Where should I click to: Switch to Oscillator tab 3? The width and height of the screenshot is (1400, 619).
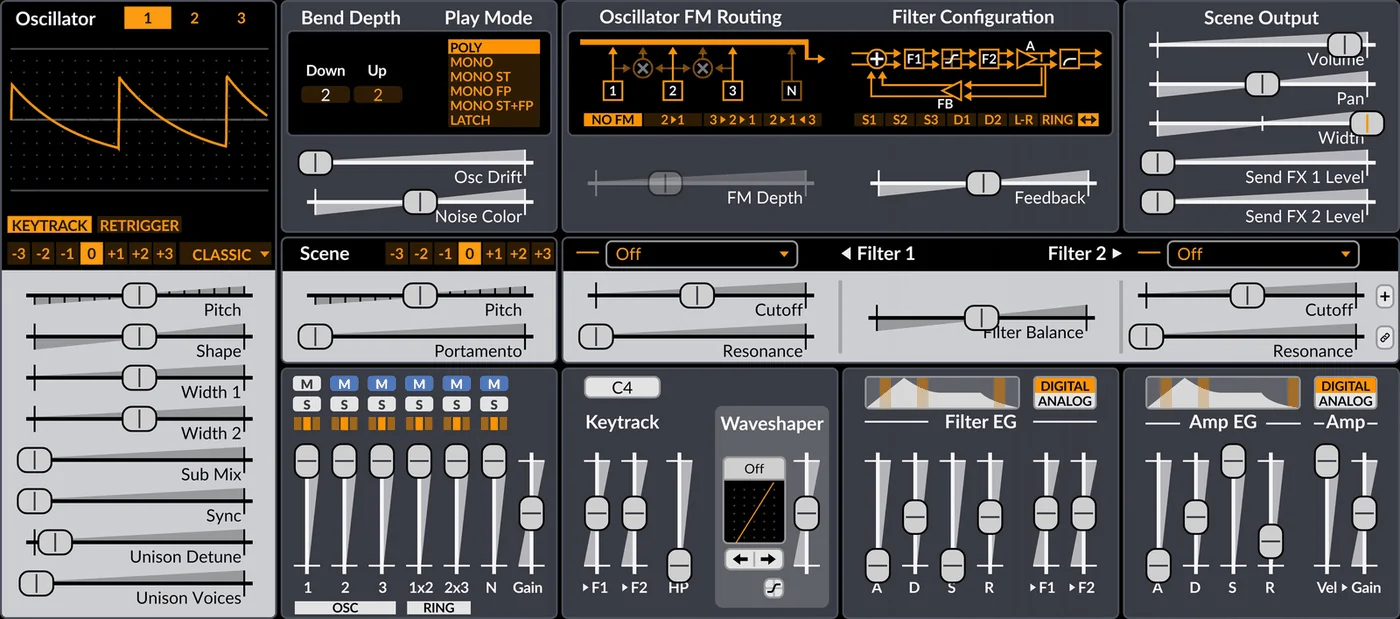pos(241,18)
